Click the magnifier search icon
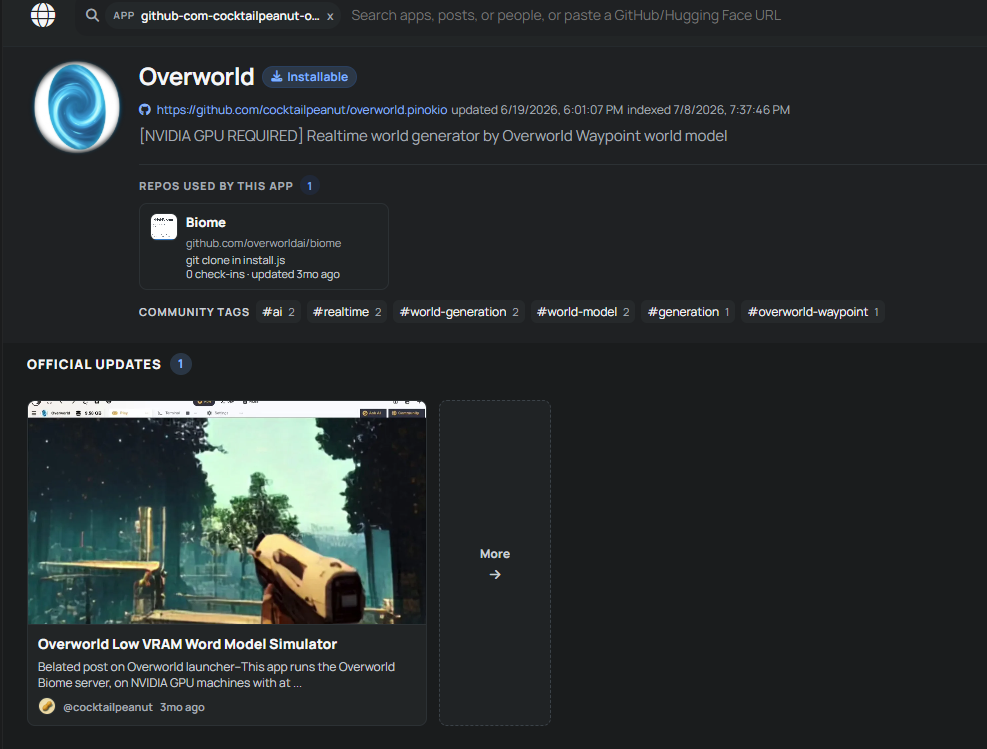 [93, 15]
